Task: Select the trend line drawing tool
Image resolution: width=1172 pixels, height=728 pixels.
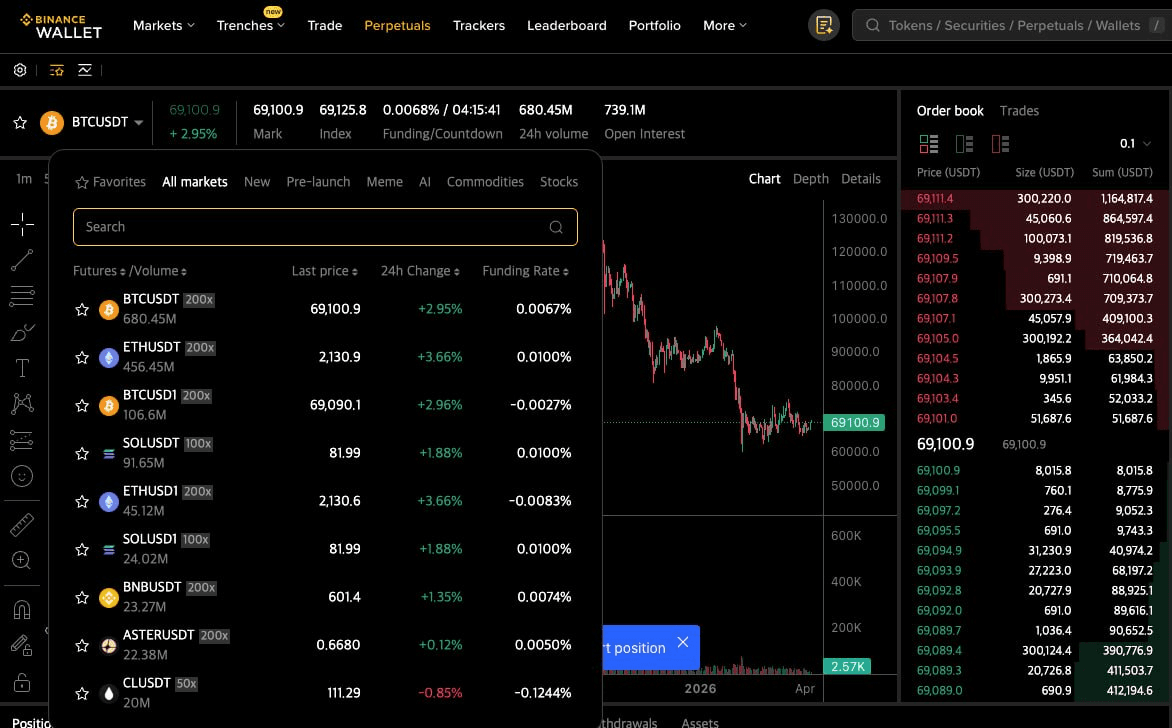Action: tap(22, 261)
